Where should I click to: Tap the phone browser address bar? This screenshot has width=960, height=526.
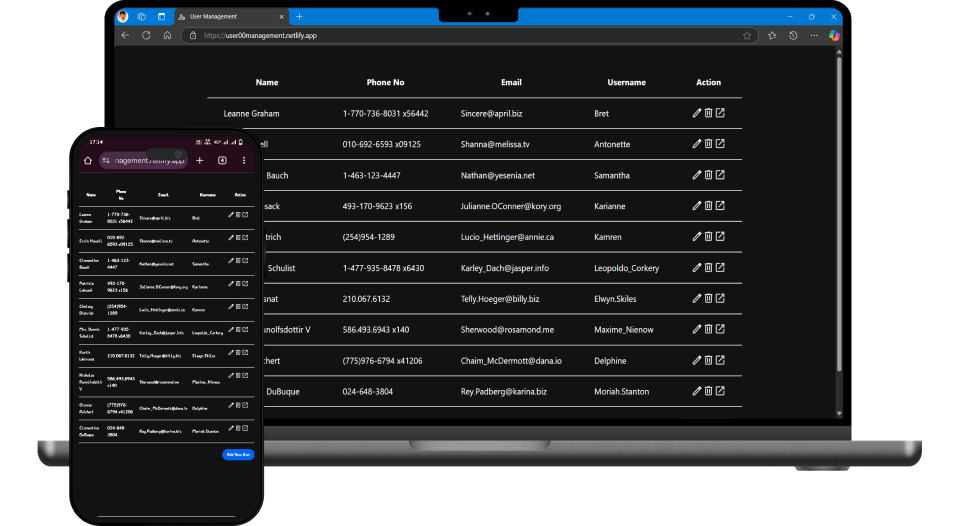[143, 160]
